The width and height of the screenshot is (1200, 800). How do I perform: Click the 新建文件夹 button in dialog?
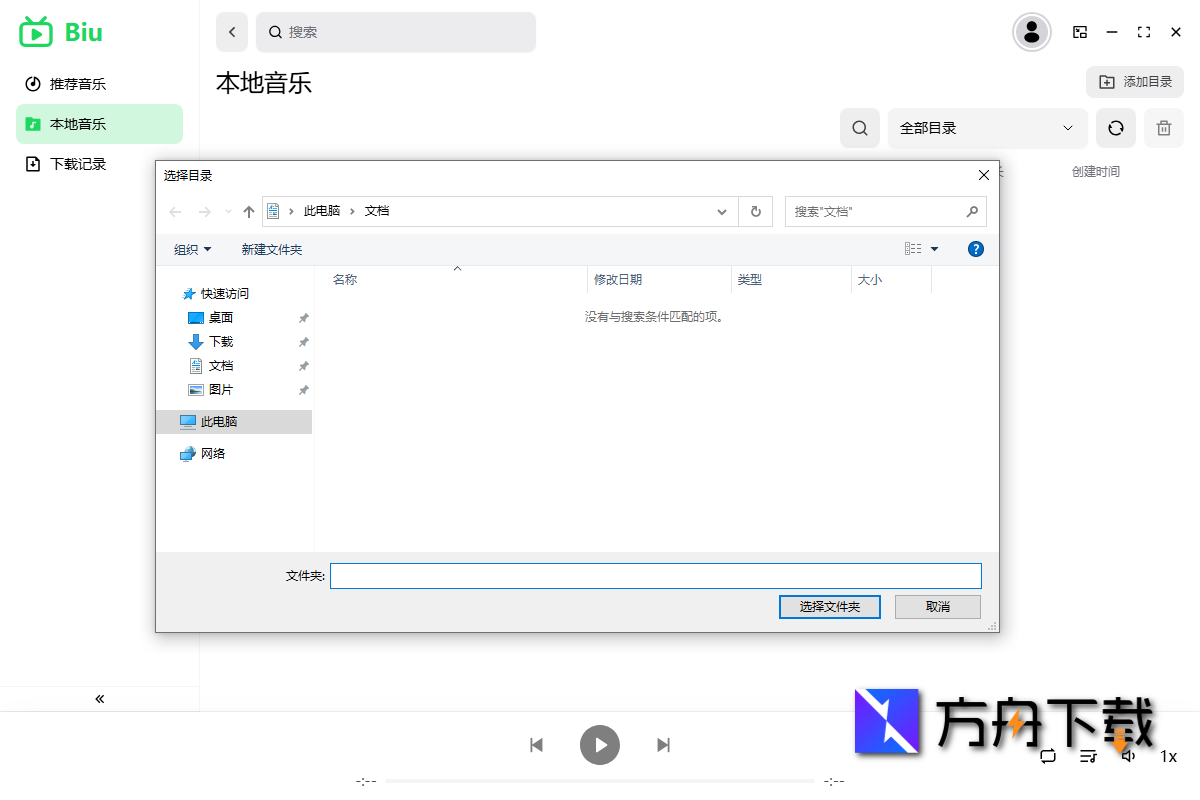[x=271, y=249]
